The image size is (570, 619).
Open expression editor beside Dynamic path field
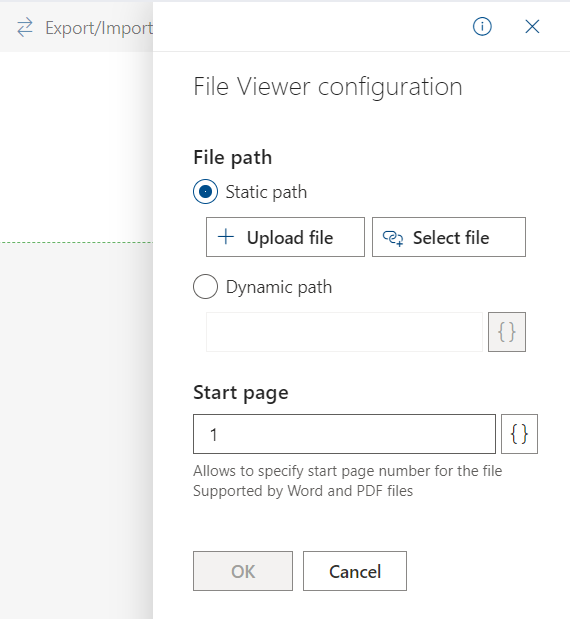click(x=507, y=332)
